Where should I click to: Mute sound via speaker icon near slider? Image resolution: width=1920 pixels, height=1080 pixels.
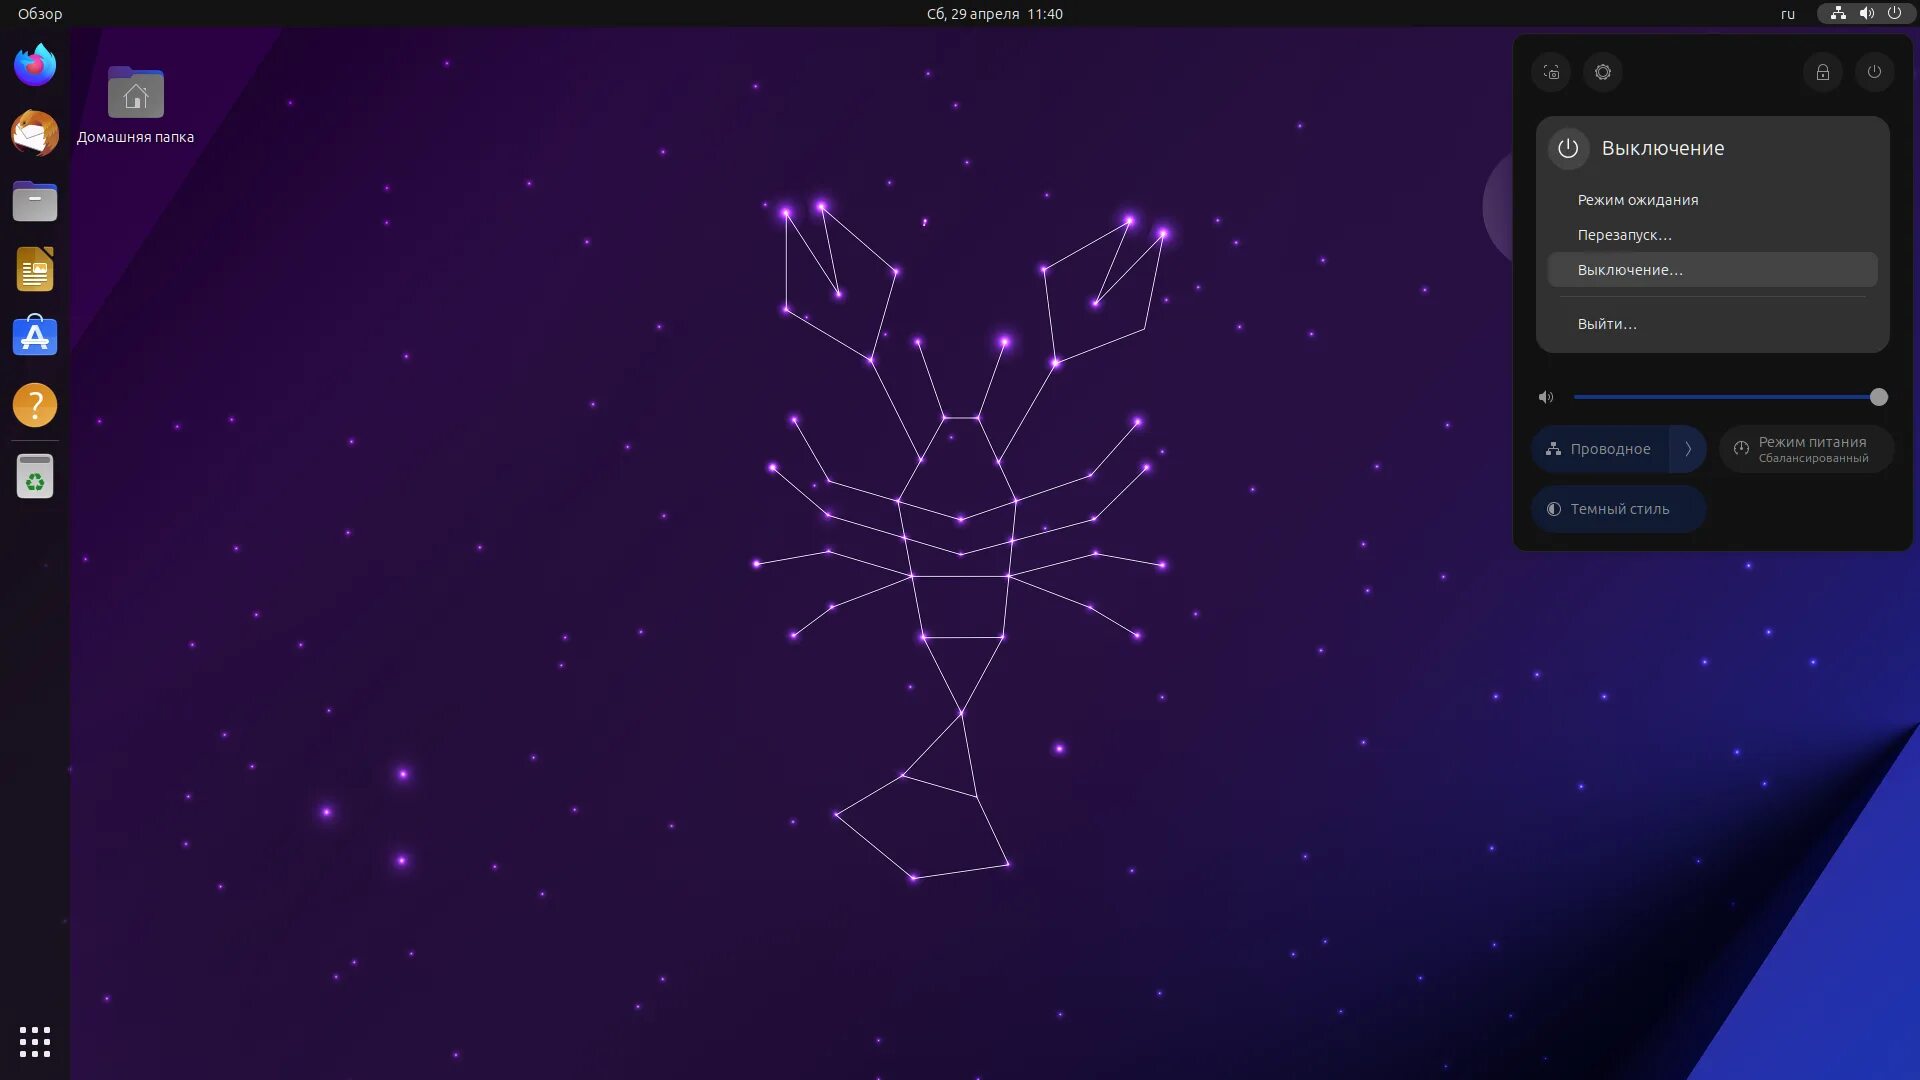[x=1546, y=397]
